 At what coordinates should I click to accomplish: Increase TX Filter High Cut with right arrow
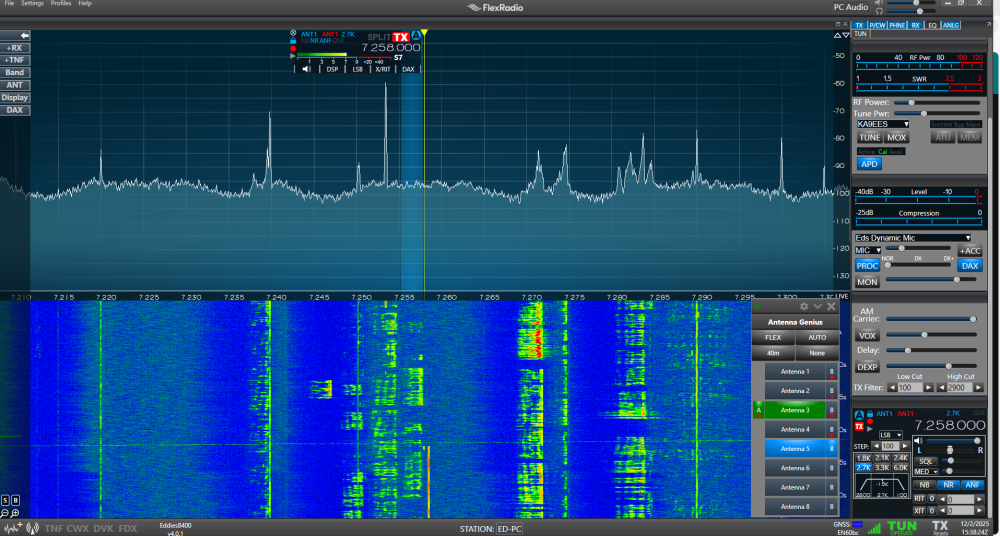(x=980, y=387)
